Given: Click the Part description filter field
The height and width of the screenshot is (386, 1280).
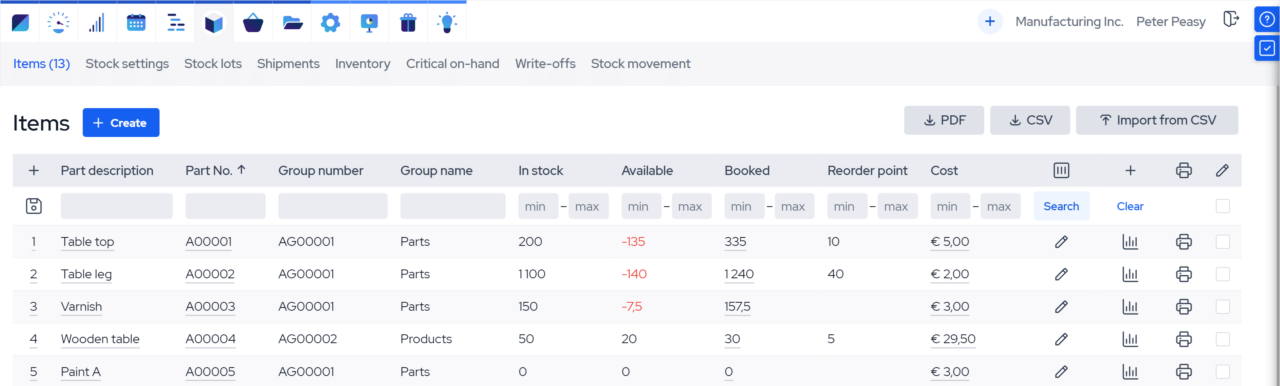Looking at the screenshot, I should 116,206.
